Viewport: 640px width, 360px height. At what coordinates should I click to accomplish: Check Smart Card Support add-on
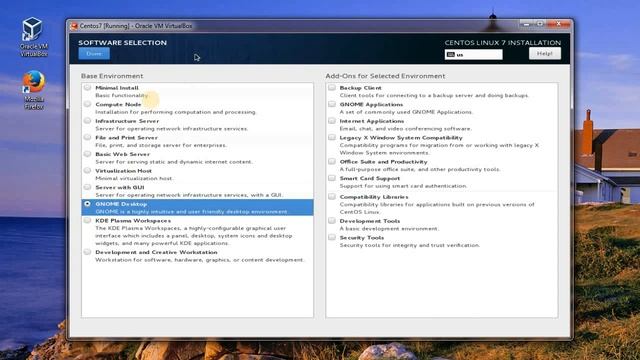(332, 178)
